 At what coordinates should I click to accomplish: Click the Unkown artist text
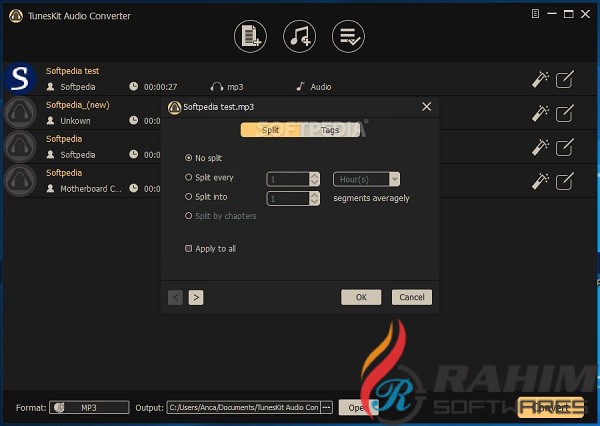[x=75, y=121]
